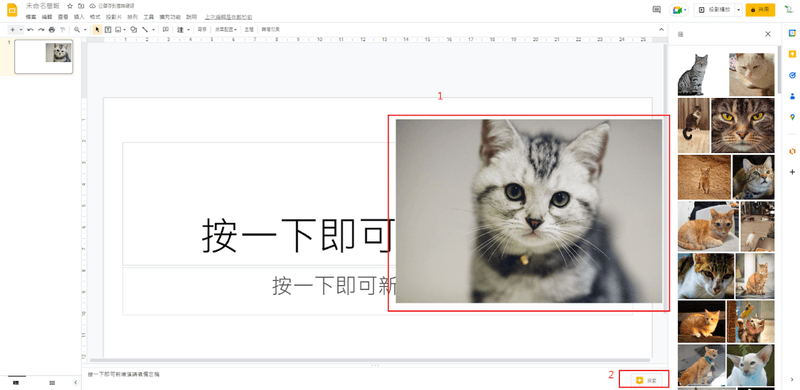Select the kitten image on the slide

pos(529,211)
